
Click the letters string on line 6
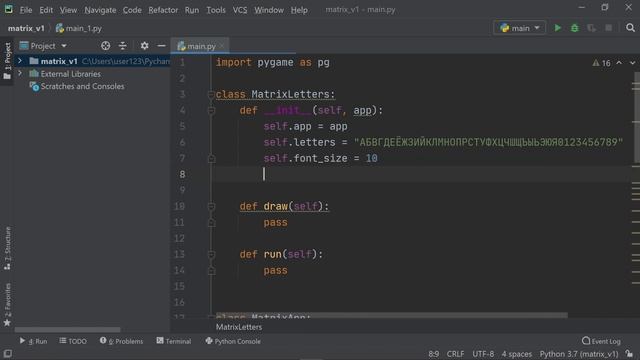pyautogui.click(x=488, y=142)
